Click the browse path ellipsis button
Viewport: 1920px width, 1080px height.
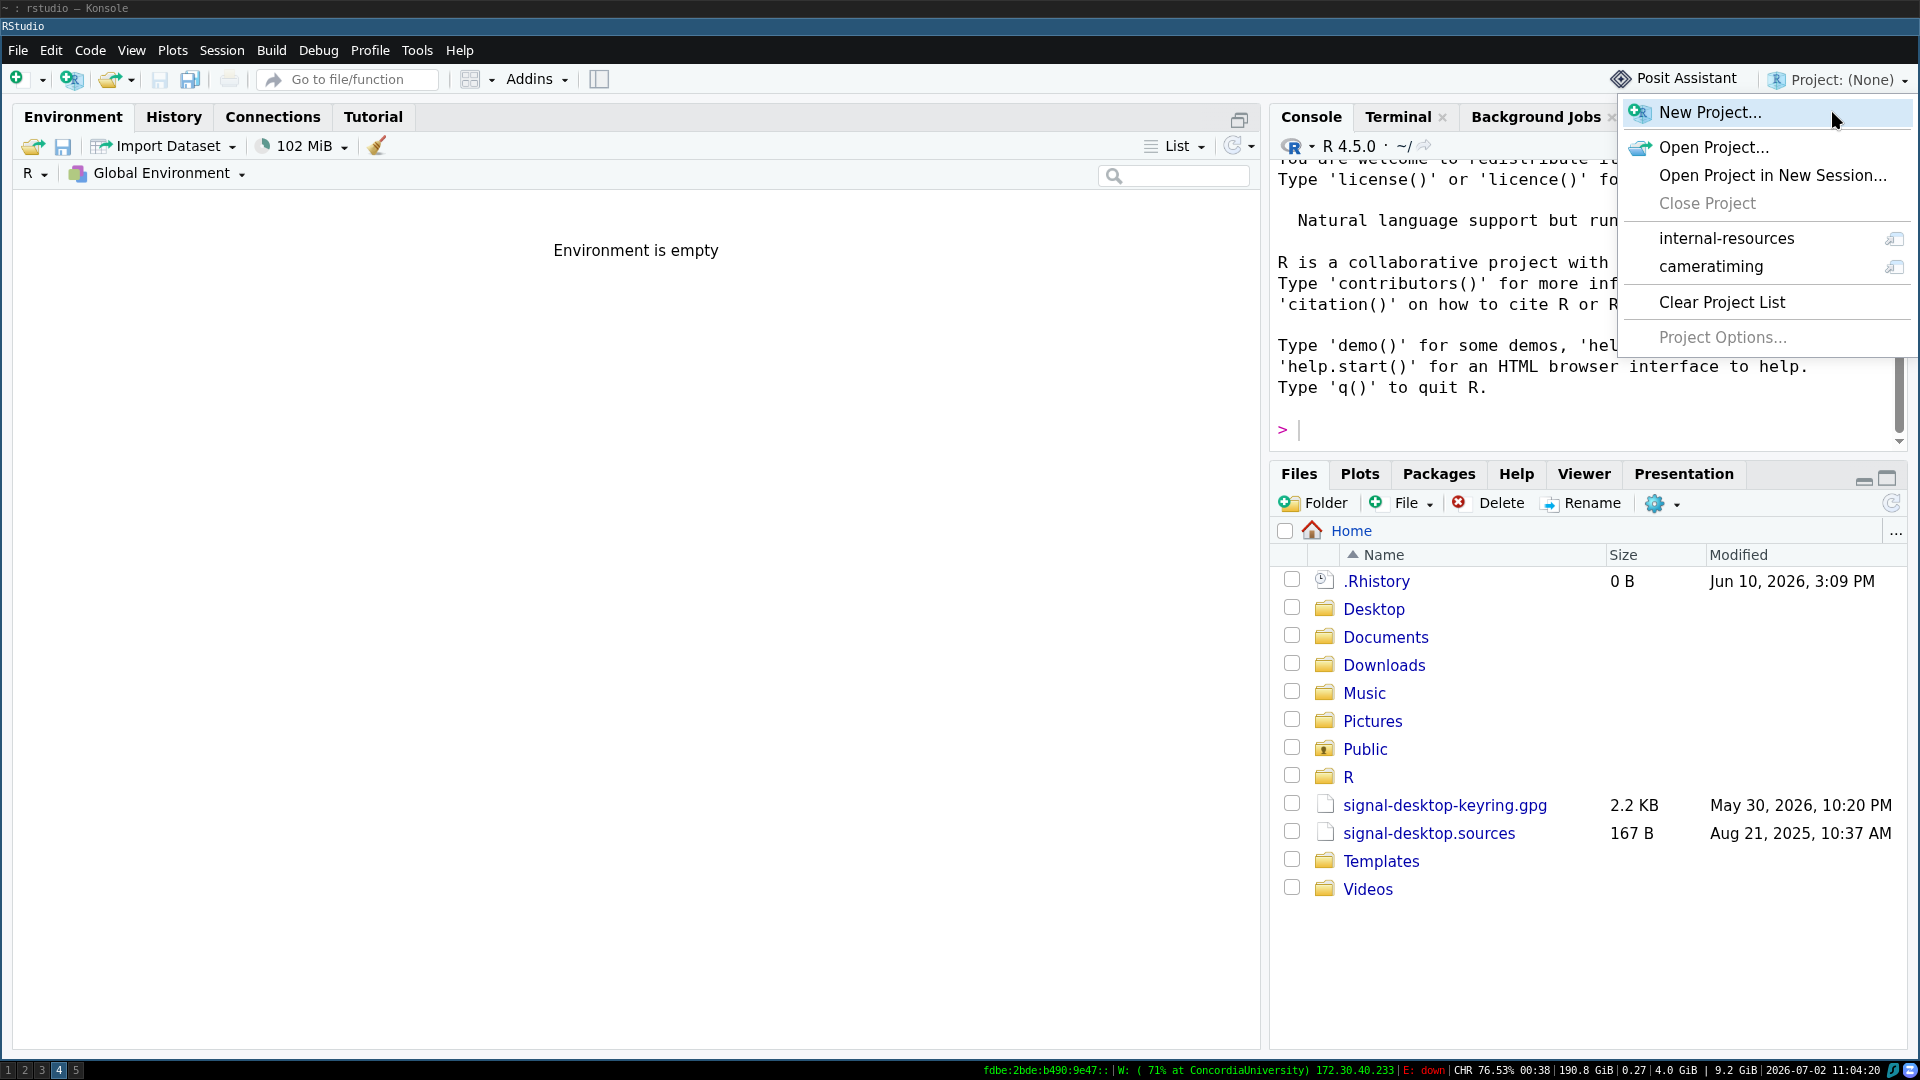(1895, 532)
